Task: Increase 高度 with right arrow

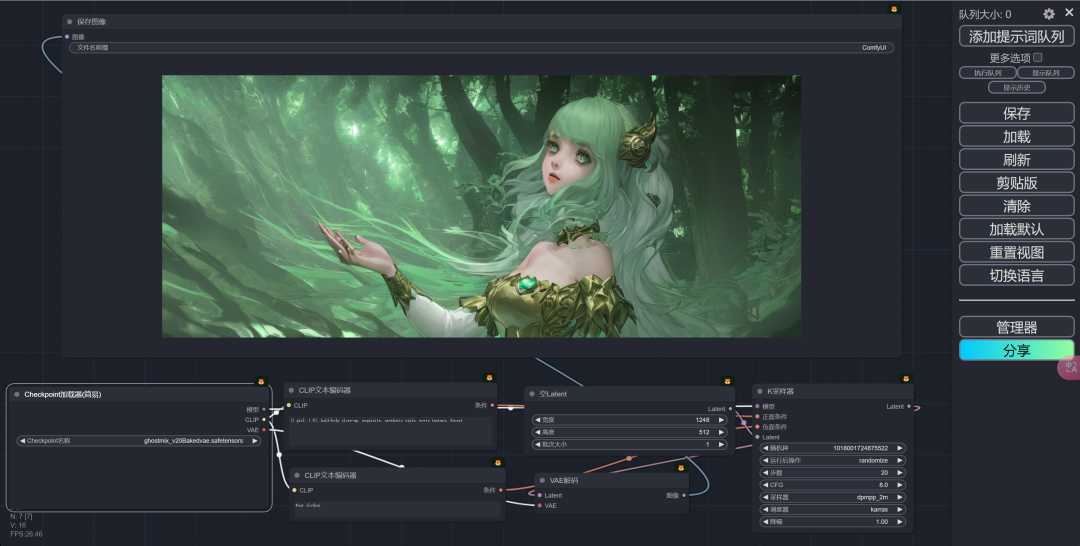Action: pyautogui.click(x=721, y=432)
